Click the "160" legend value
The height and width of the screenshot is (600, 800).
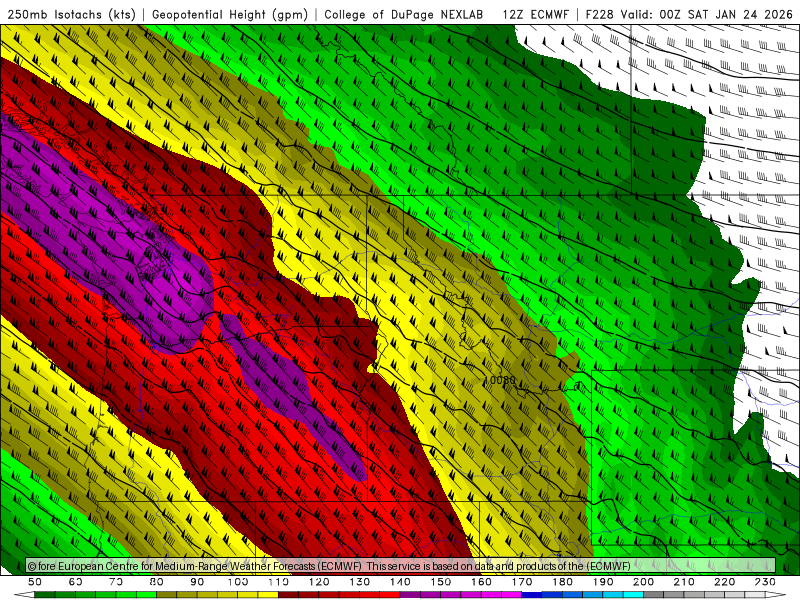click(481, 582)
